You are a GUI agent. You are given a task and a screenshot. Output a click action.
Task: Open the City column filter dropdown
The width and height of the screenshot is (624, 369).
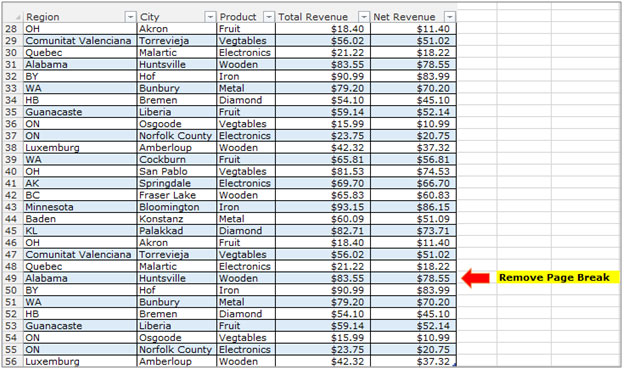pyautogui.click(x=210, y=17)
